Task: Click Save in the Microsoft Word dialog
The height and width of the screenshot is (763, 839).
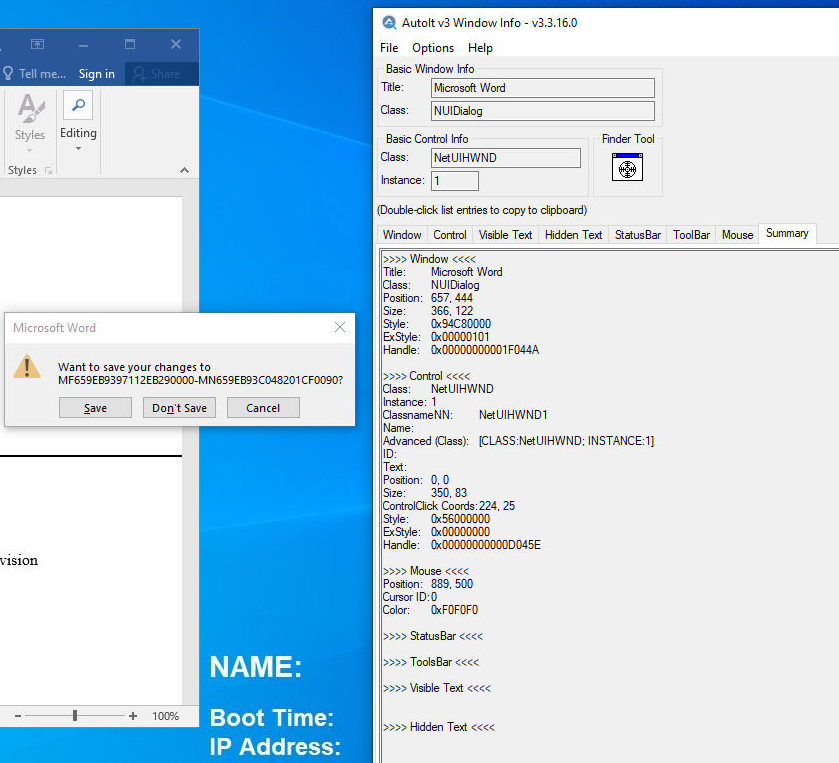Action: [x=95, y=408]
